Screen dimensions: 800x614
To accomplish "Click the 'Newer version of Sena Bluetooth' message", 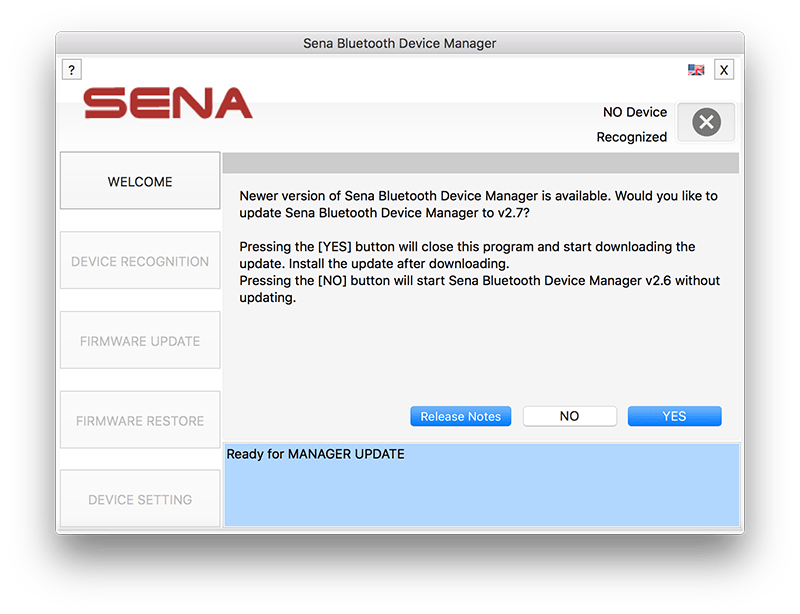I will pos(479,204).
